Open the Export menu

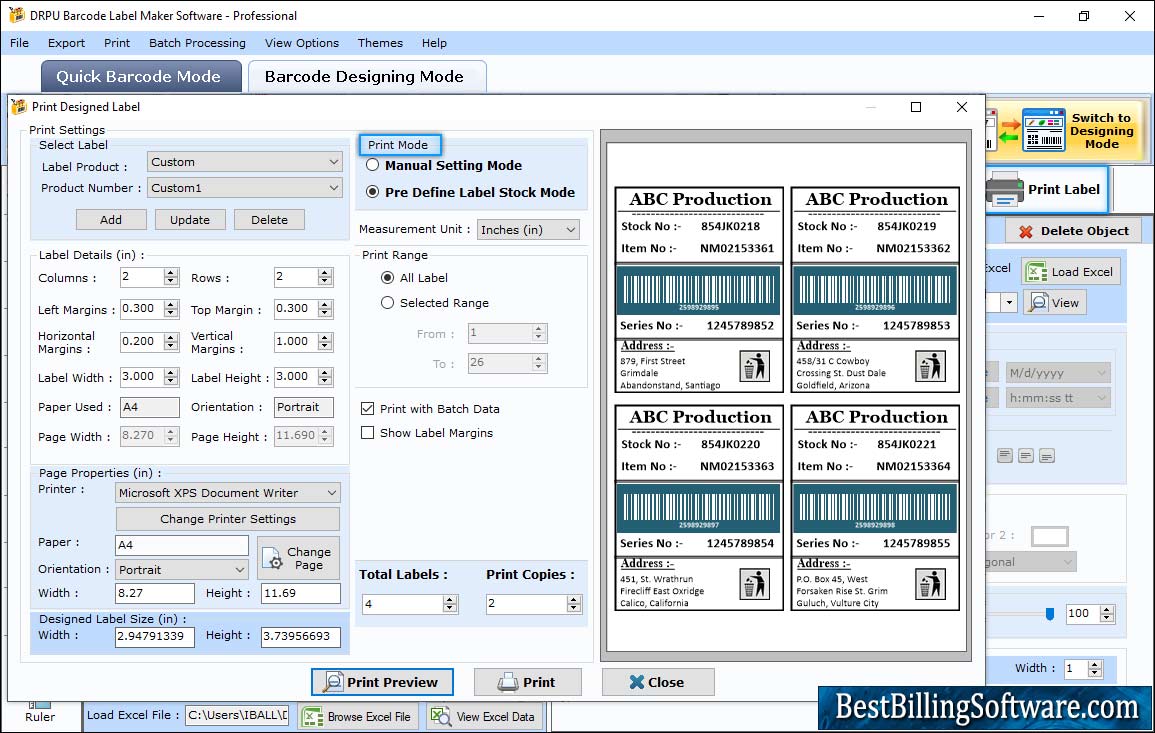pos(66,43)
